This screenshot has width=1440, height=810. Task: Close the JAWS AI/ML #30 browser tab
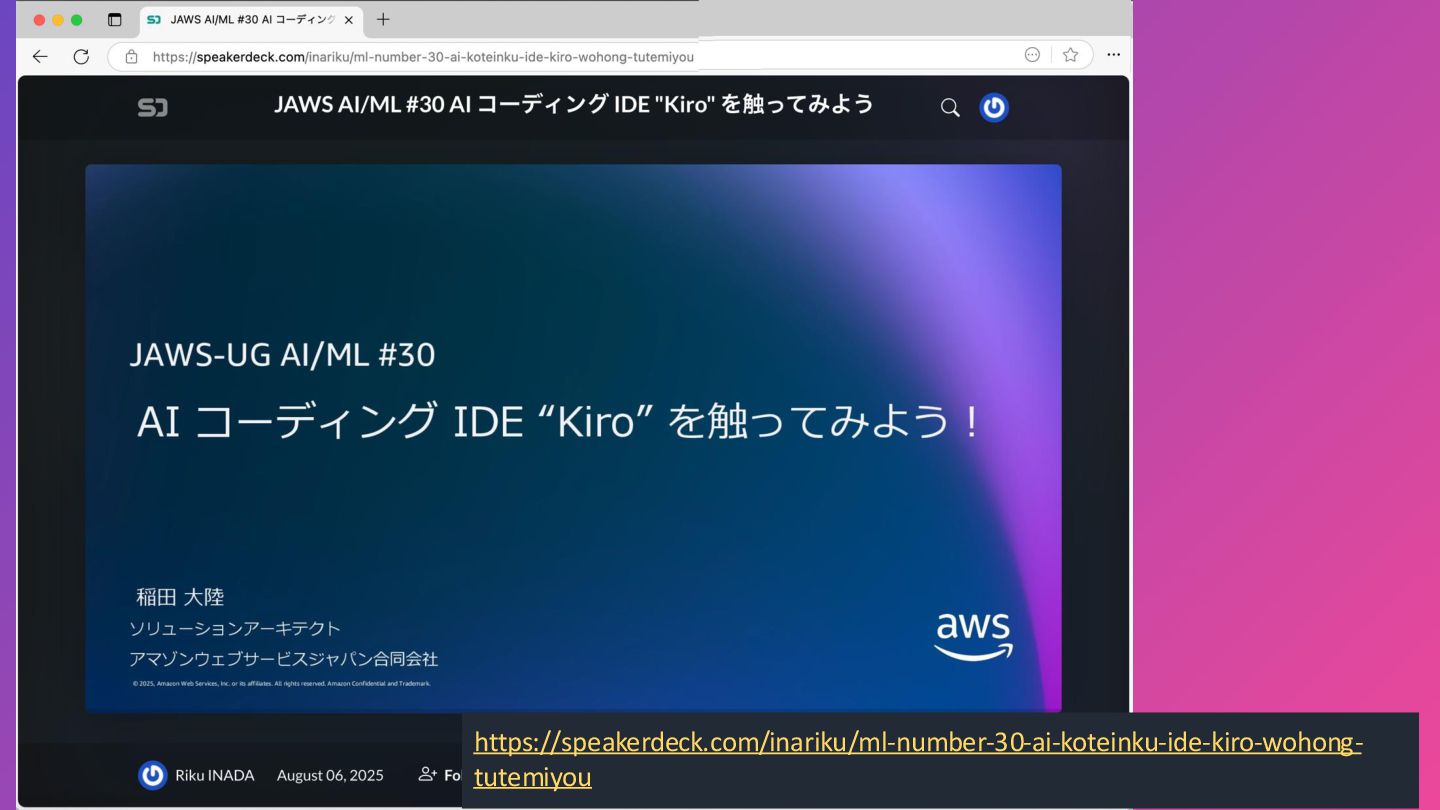(x=348, y=19)
